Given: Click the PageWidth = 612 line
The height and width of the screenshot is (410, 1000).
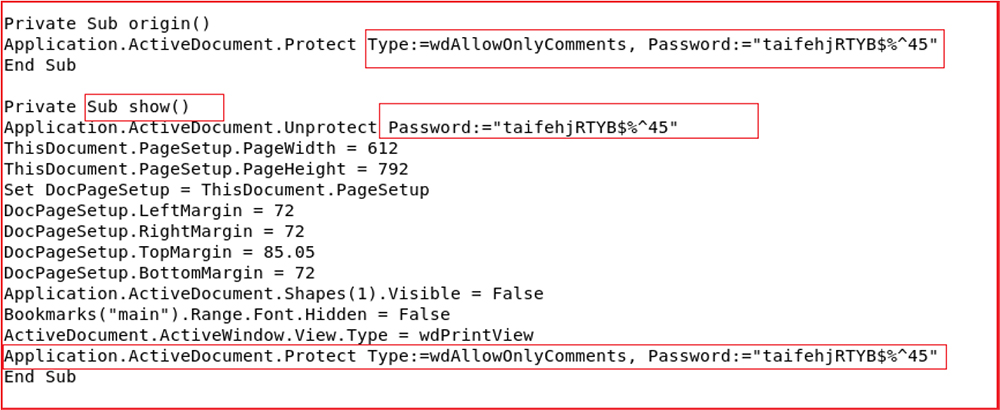Looking at the screenshot, I should coord(201,149).
